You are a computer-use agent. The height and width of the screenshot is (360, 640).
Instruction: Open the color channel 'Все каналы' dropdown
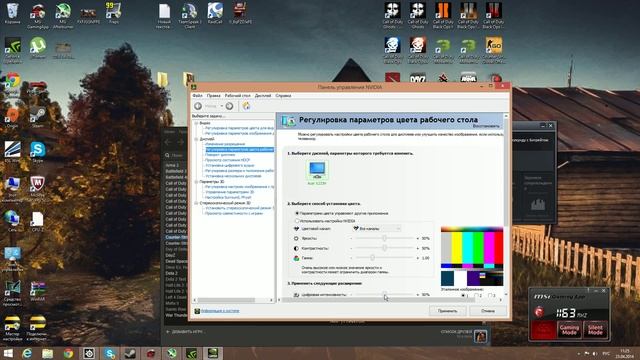376,229
